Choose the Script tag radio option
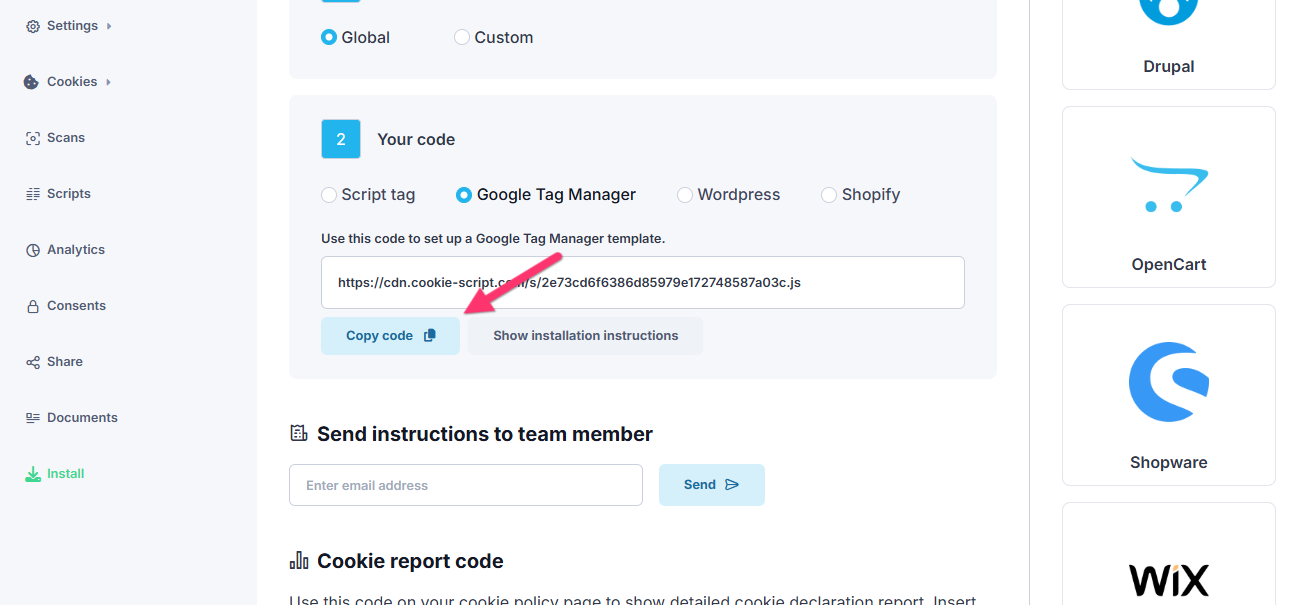 pyautogui.click(x=329, y=195)
